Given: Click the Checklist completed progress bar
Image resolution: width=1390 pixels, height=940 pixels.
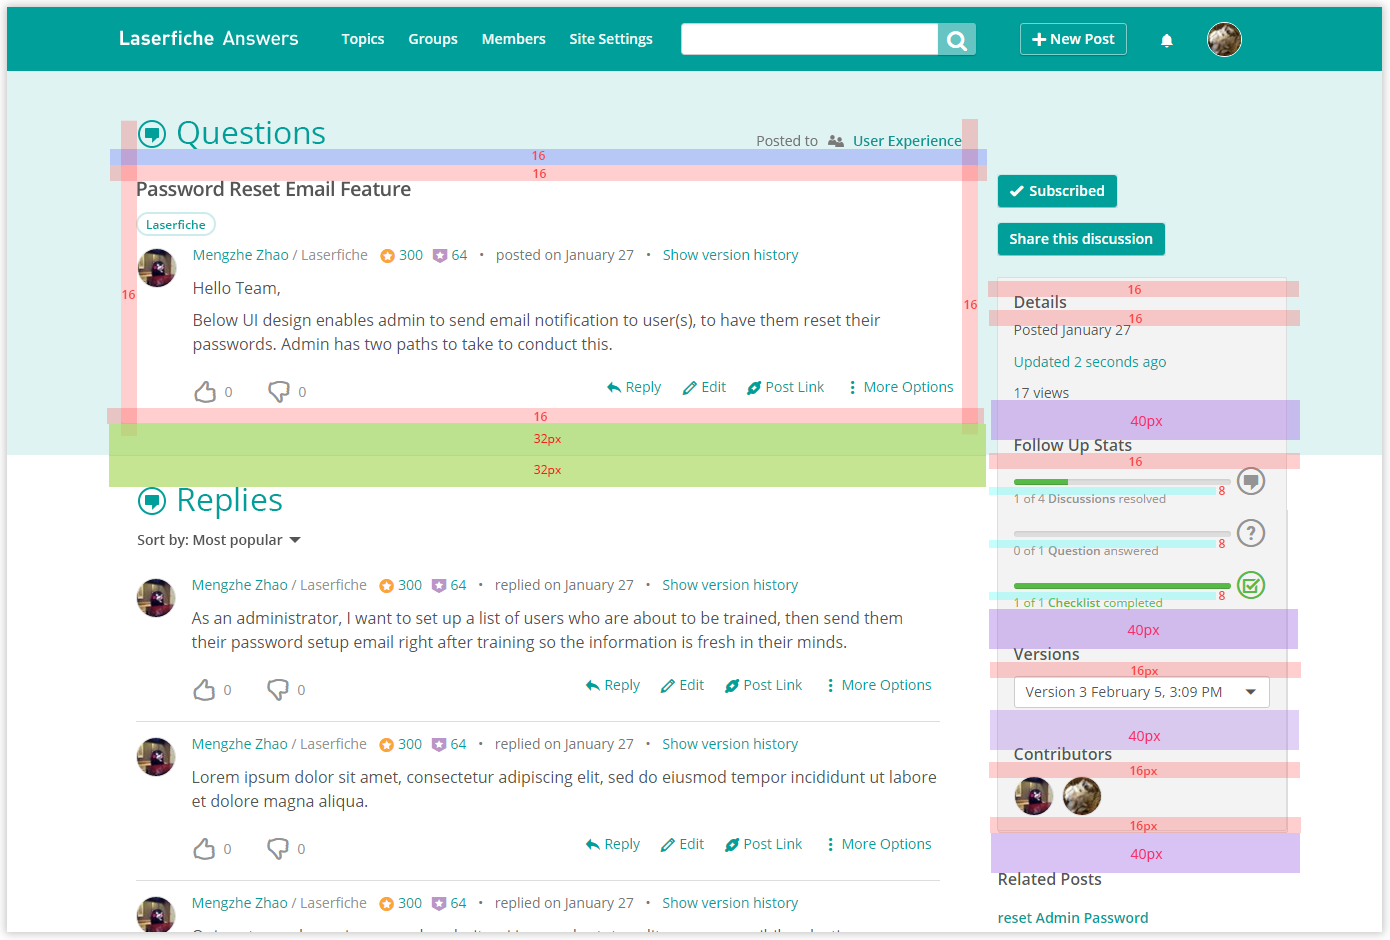Looking at the screenshot, I should tap(1122, 586).
